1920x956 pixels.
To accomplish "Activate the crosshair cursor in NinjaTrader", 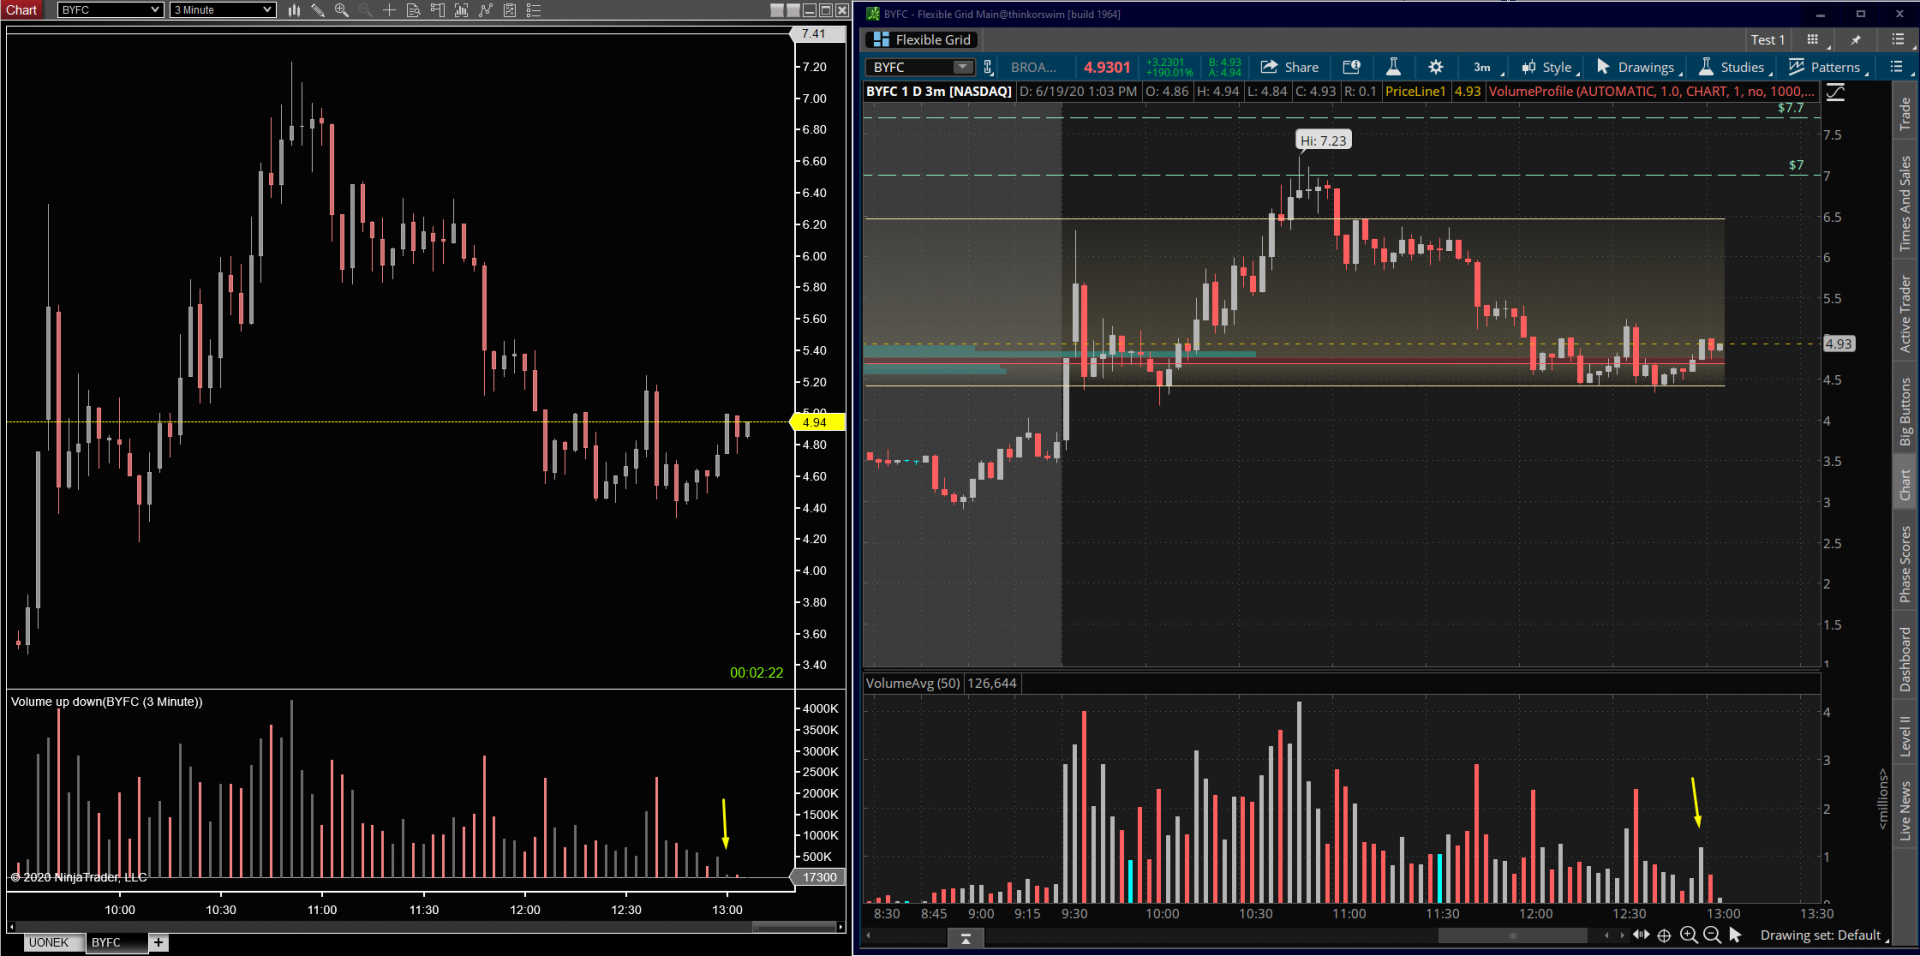I will tap(390, 10).
